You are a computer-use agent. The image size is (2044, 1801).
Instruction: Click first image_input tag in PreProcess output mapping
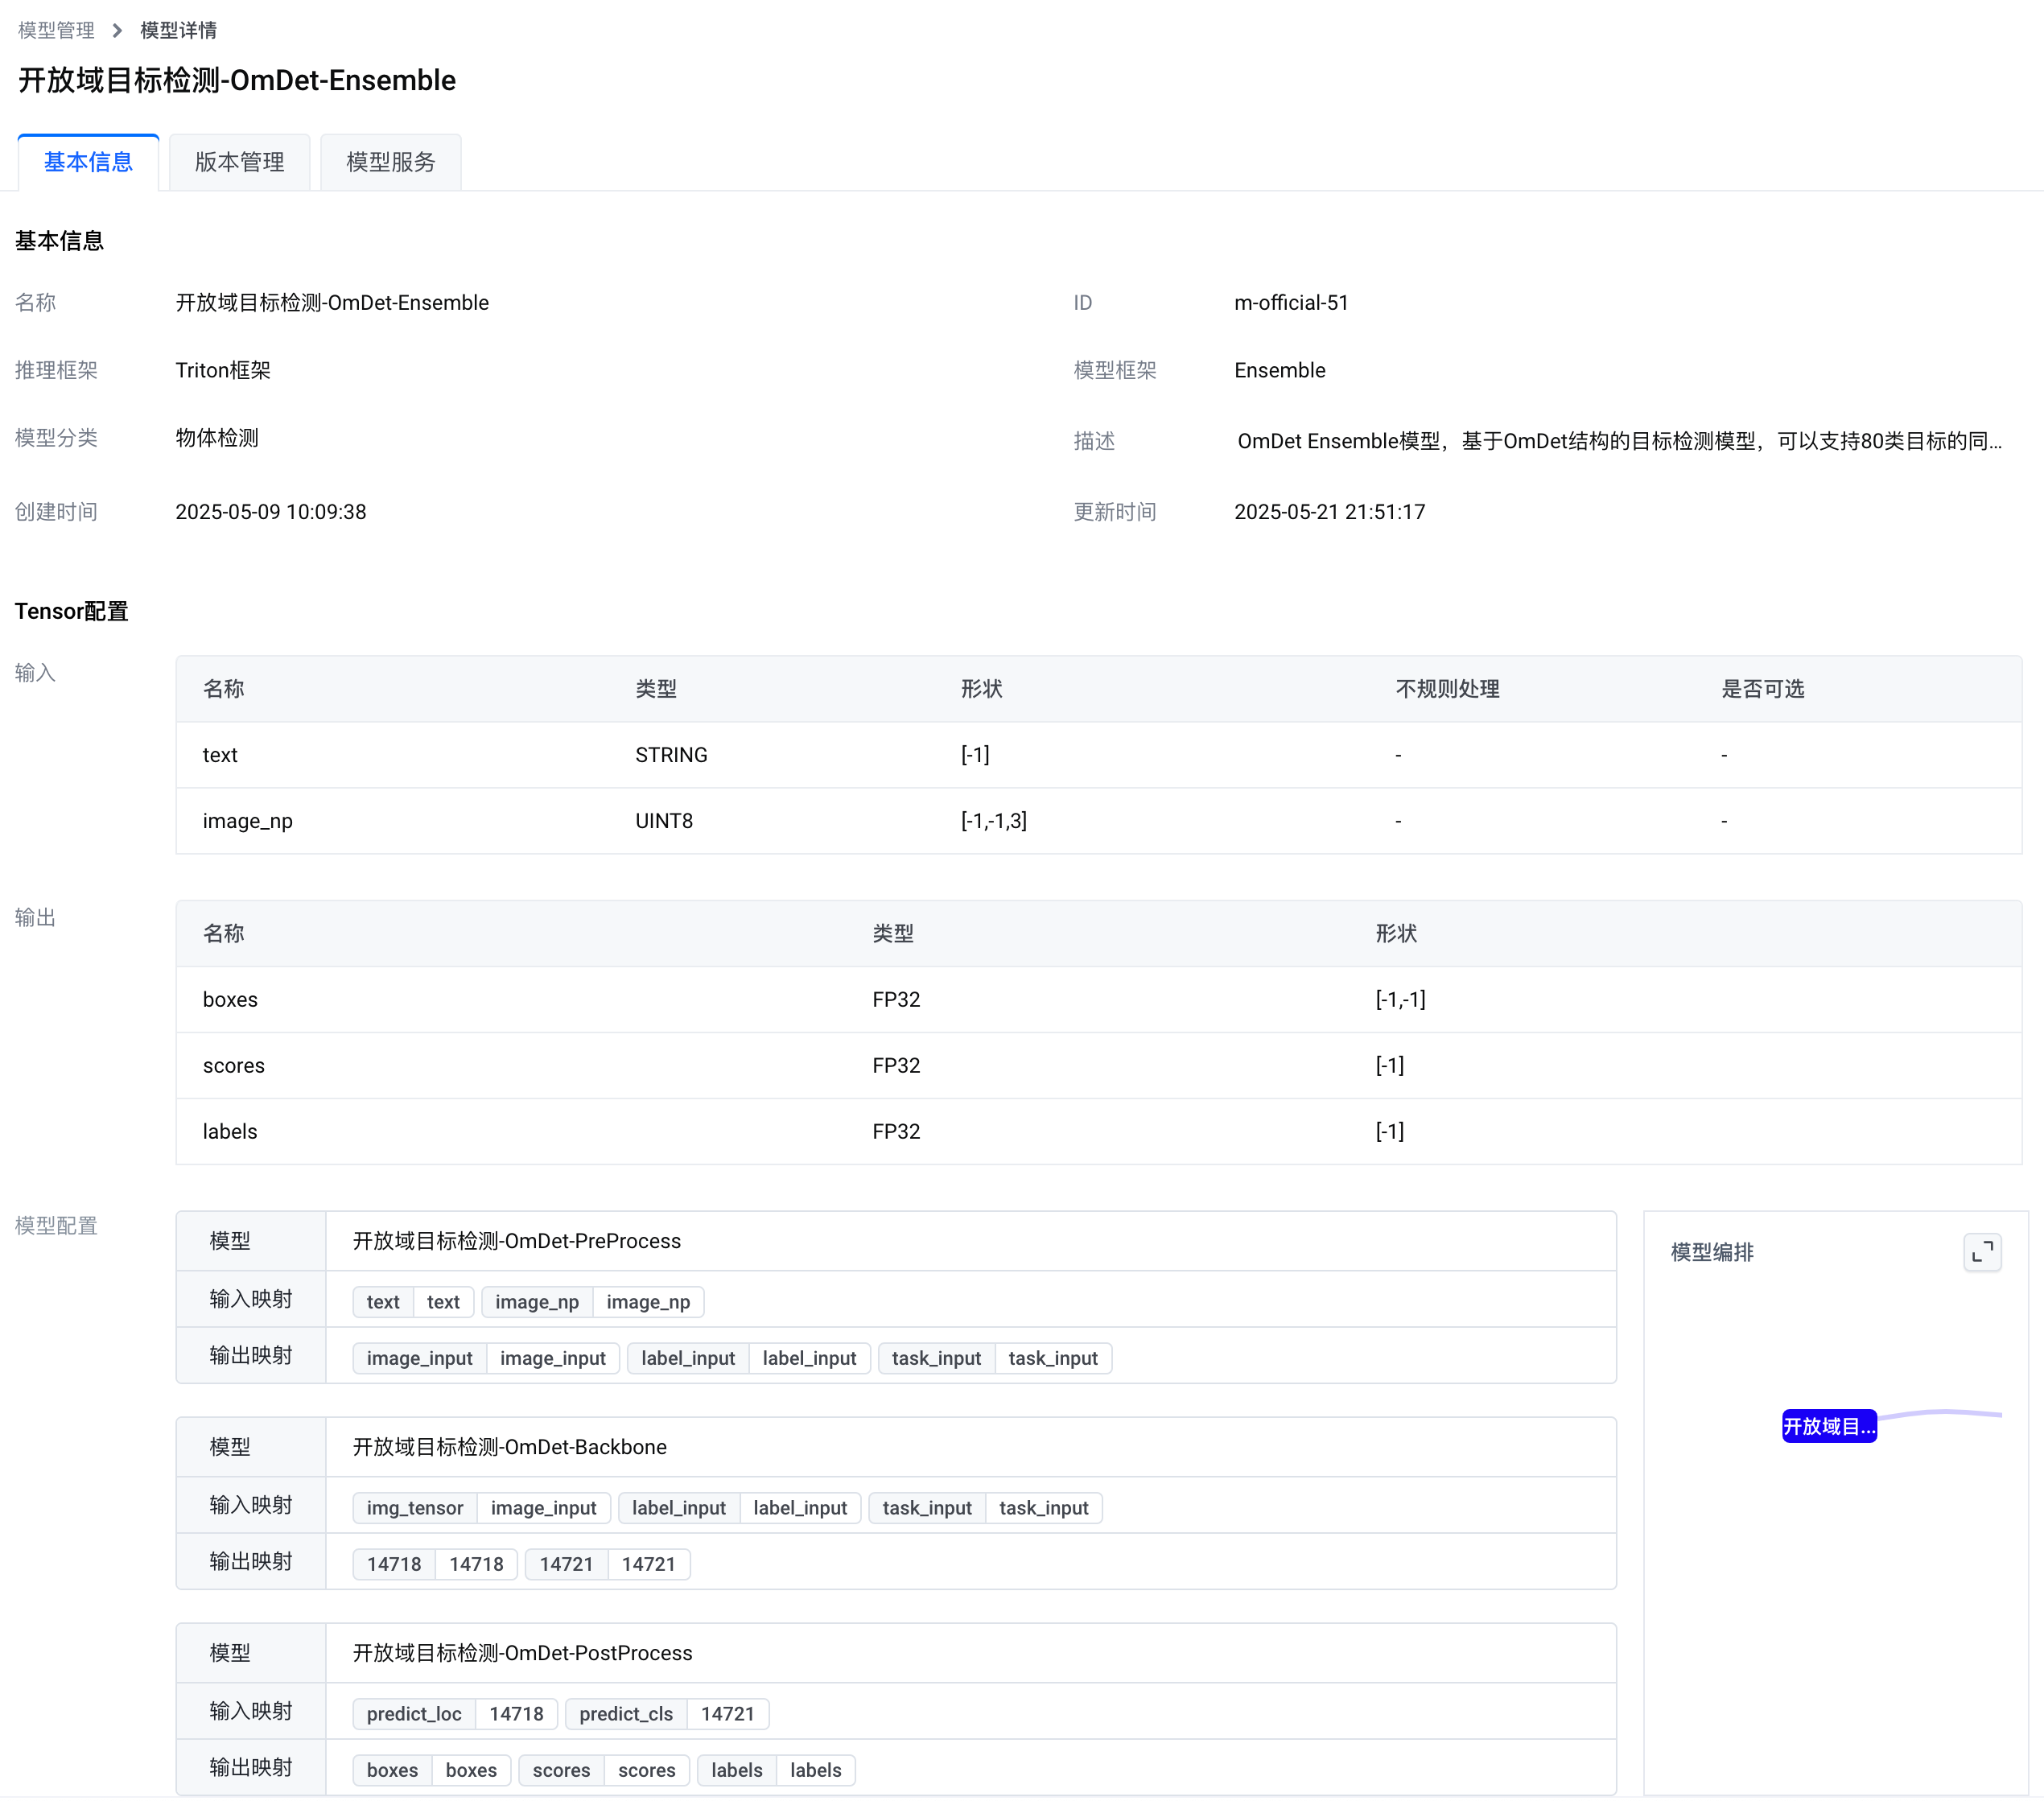pos(419,1358)
